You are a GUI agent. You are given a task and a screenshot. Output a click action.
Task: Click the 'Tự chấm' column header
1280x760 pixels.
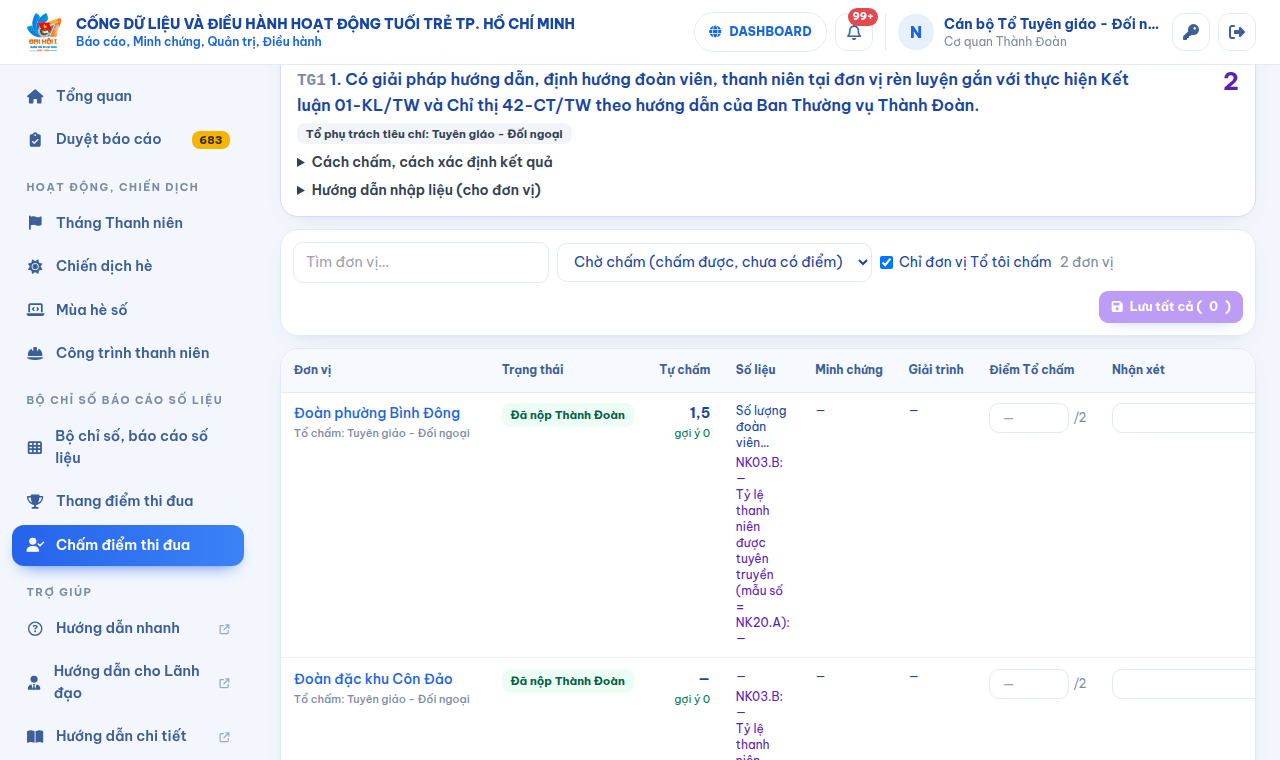pyautogui.click(x=685, y=370)
